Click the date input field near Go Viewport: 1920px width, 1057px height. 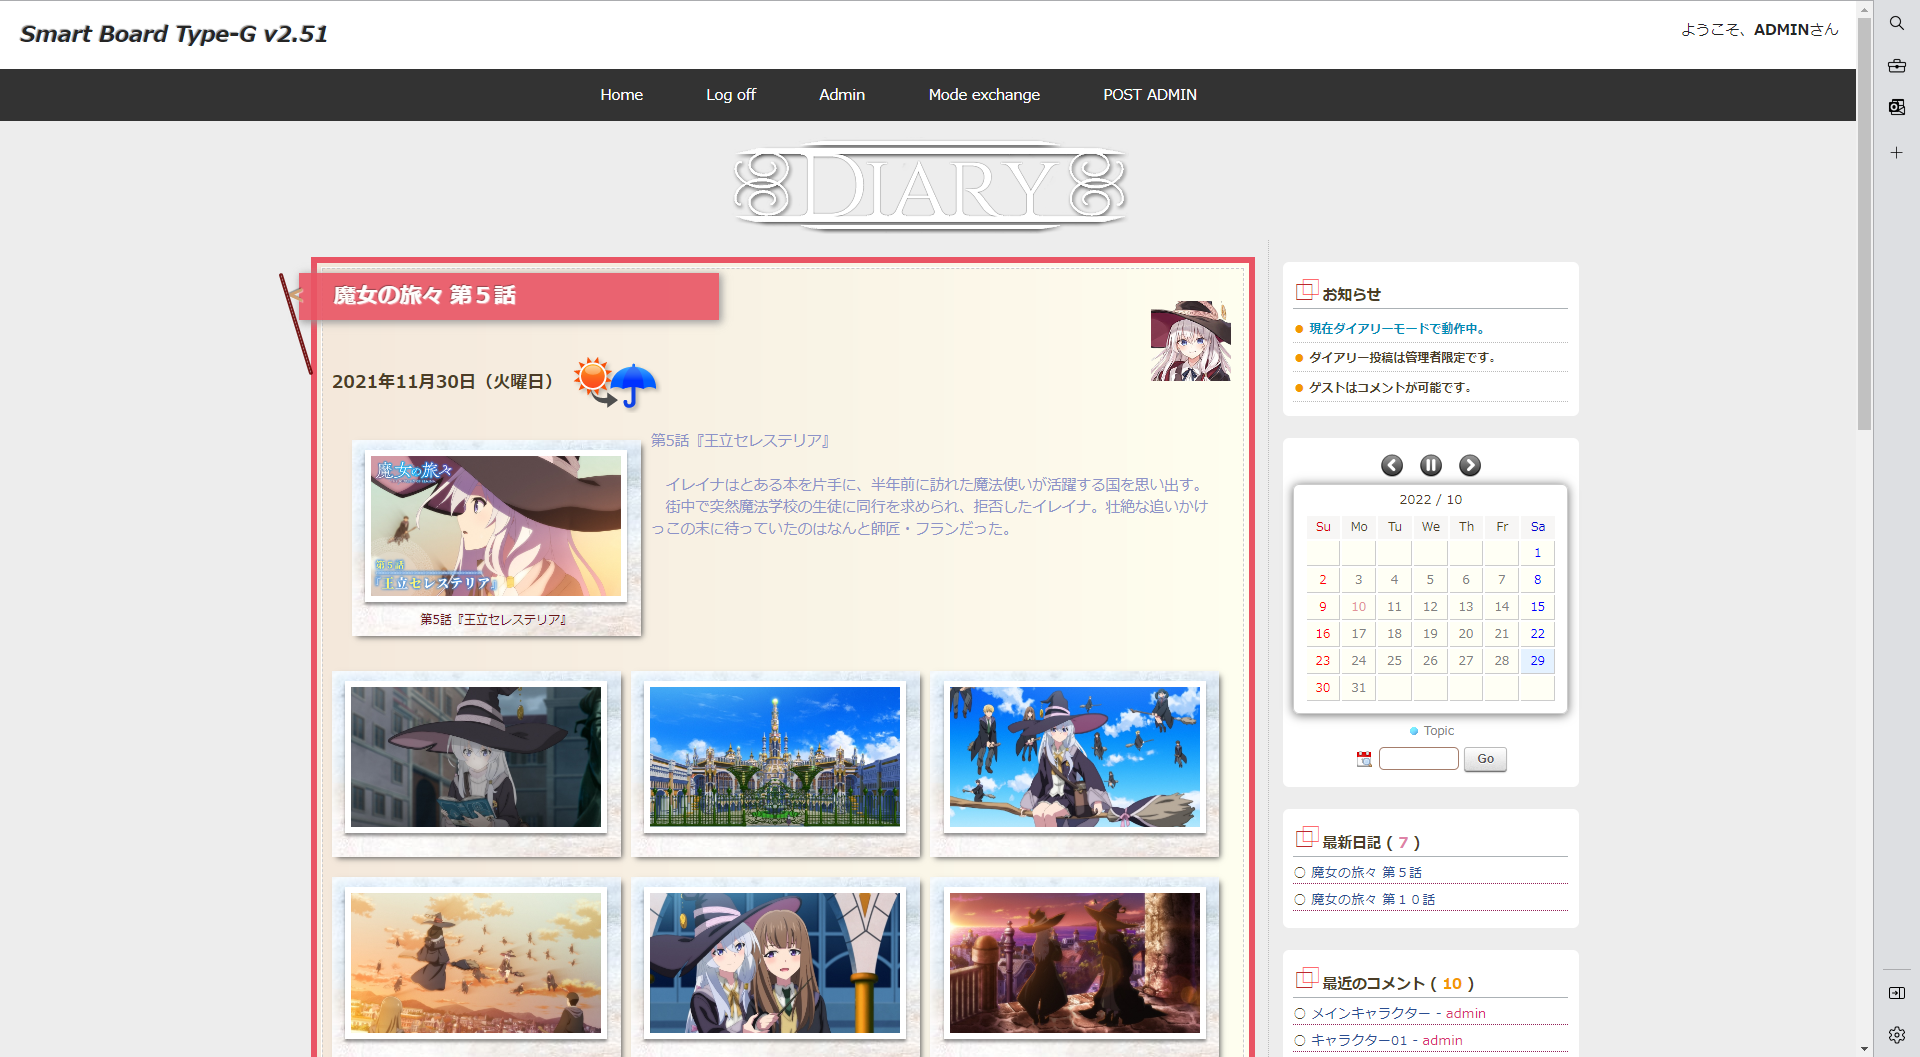(x=1418, y=759)
